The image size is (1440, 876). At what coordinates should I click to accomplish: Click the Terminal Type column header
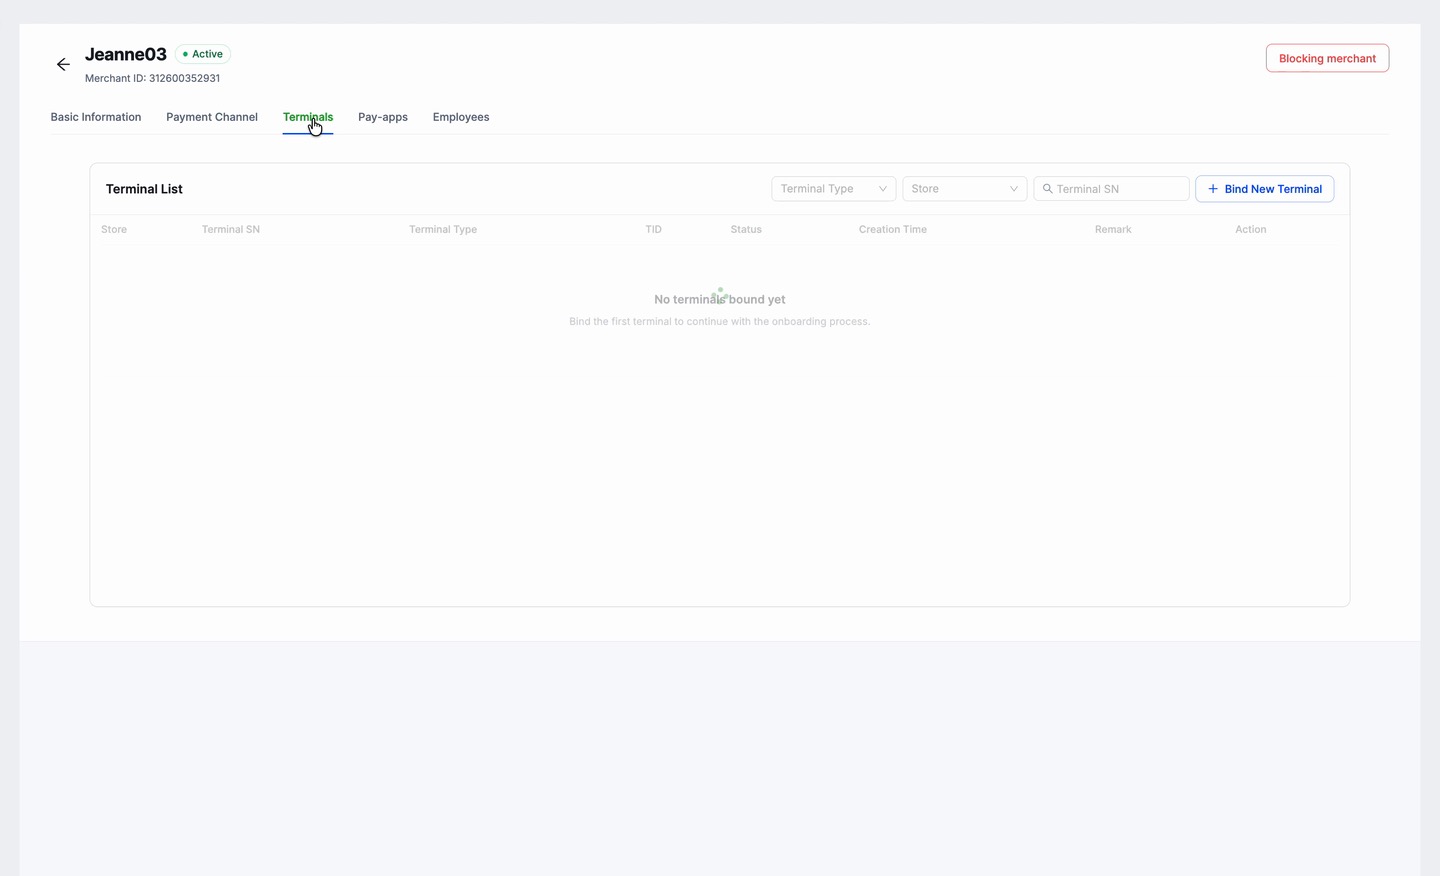coord(443,229)
